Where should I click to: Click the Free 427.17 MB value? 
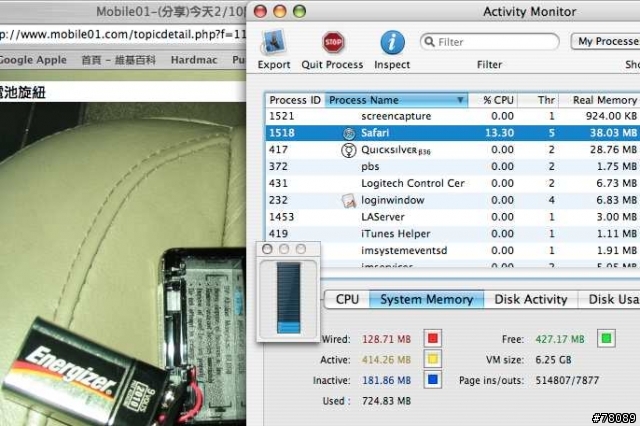(560, 339)
